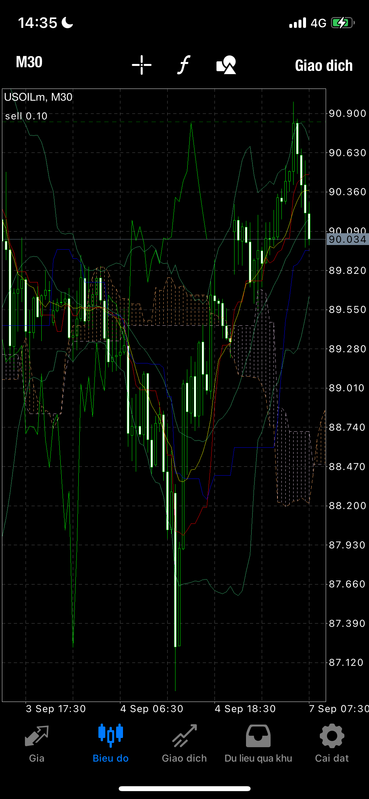The image size is (369, 799).
Task: Tap the 3 Sep 17:30 time label
Action: coord(56,709)
